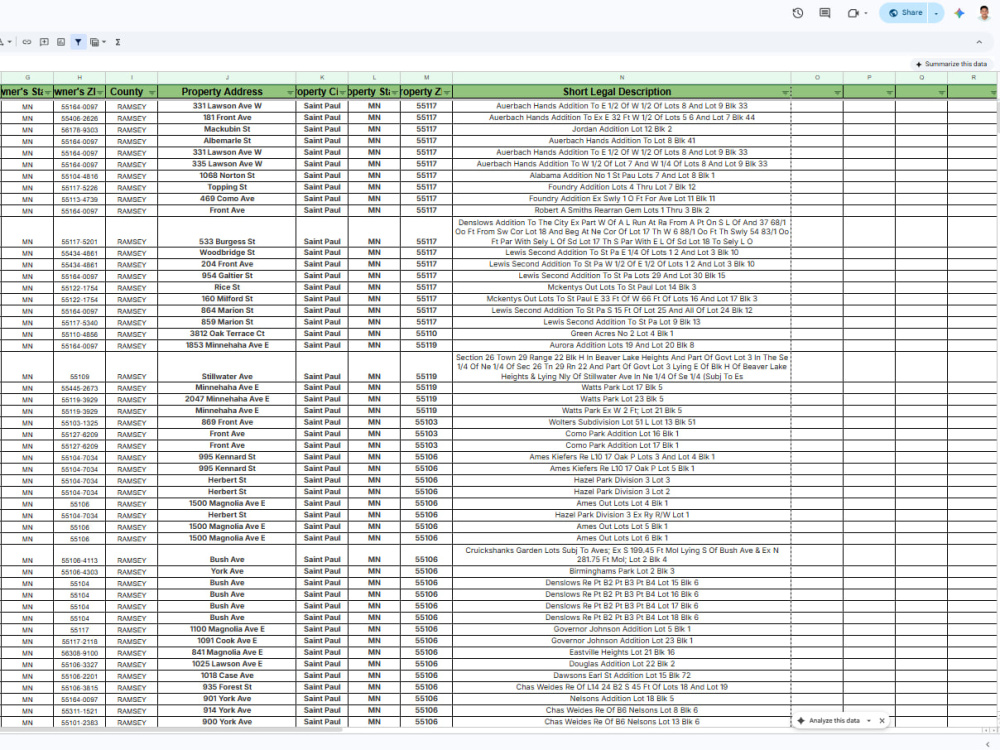Screen dimensions: 1000x750
Task: Select cell 1091 Cook Ave E
Action: point(227,641)
